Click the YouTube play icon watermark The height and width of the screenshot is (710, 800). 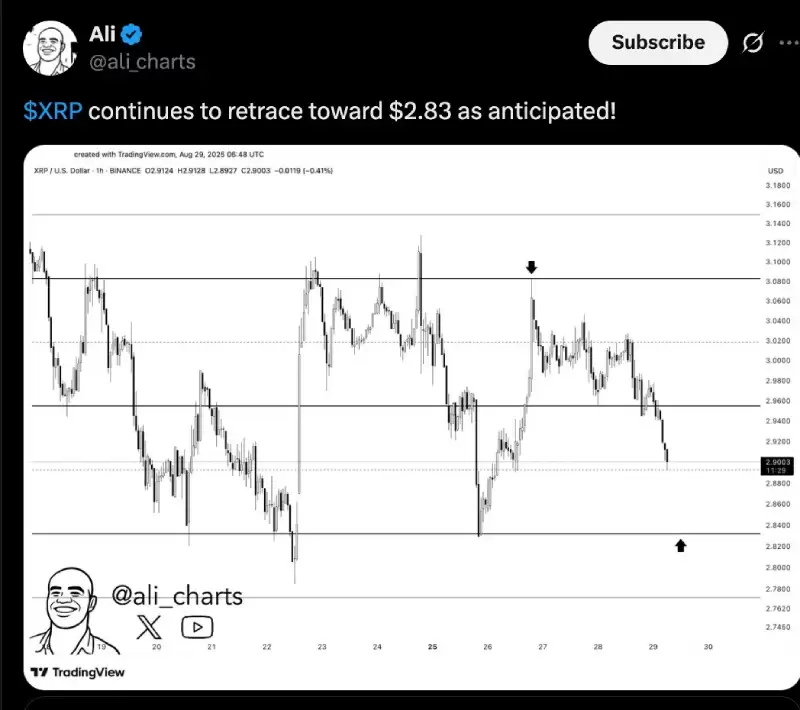[x=197, y=627]
